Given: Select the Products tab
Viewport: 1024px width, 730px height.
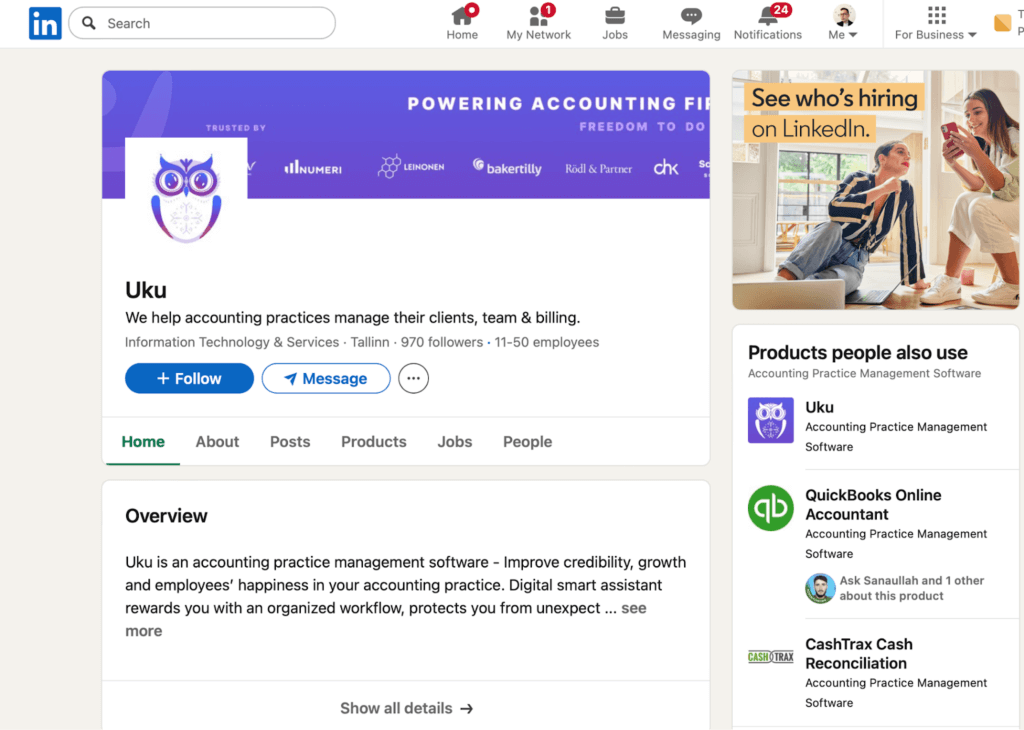Looking at the screenshot, I should (373, 442).
